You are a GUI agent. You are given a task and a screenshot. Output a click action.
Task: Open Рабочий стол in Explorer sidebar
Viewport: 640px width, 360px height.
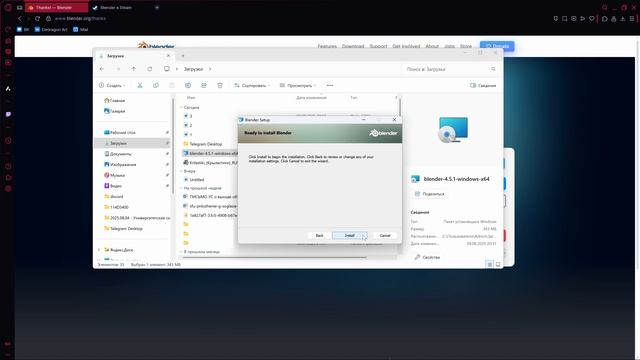pyautogui.click(x=120, y=132)
